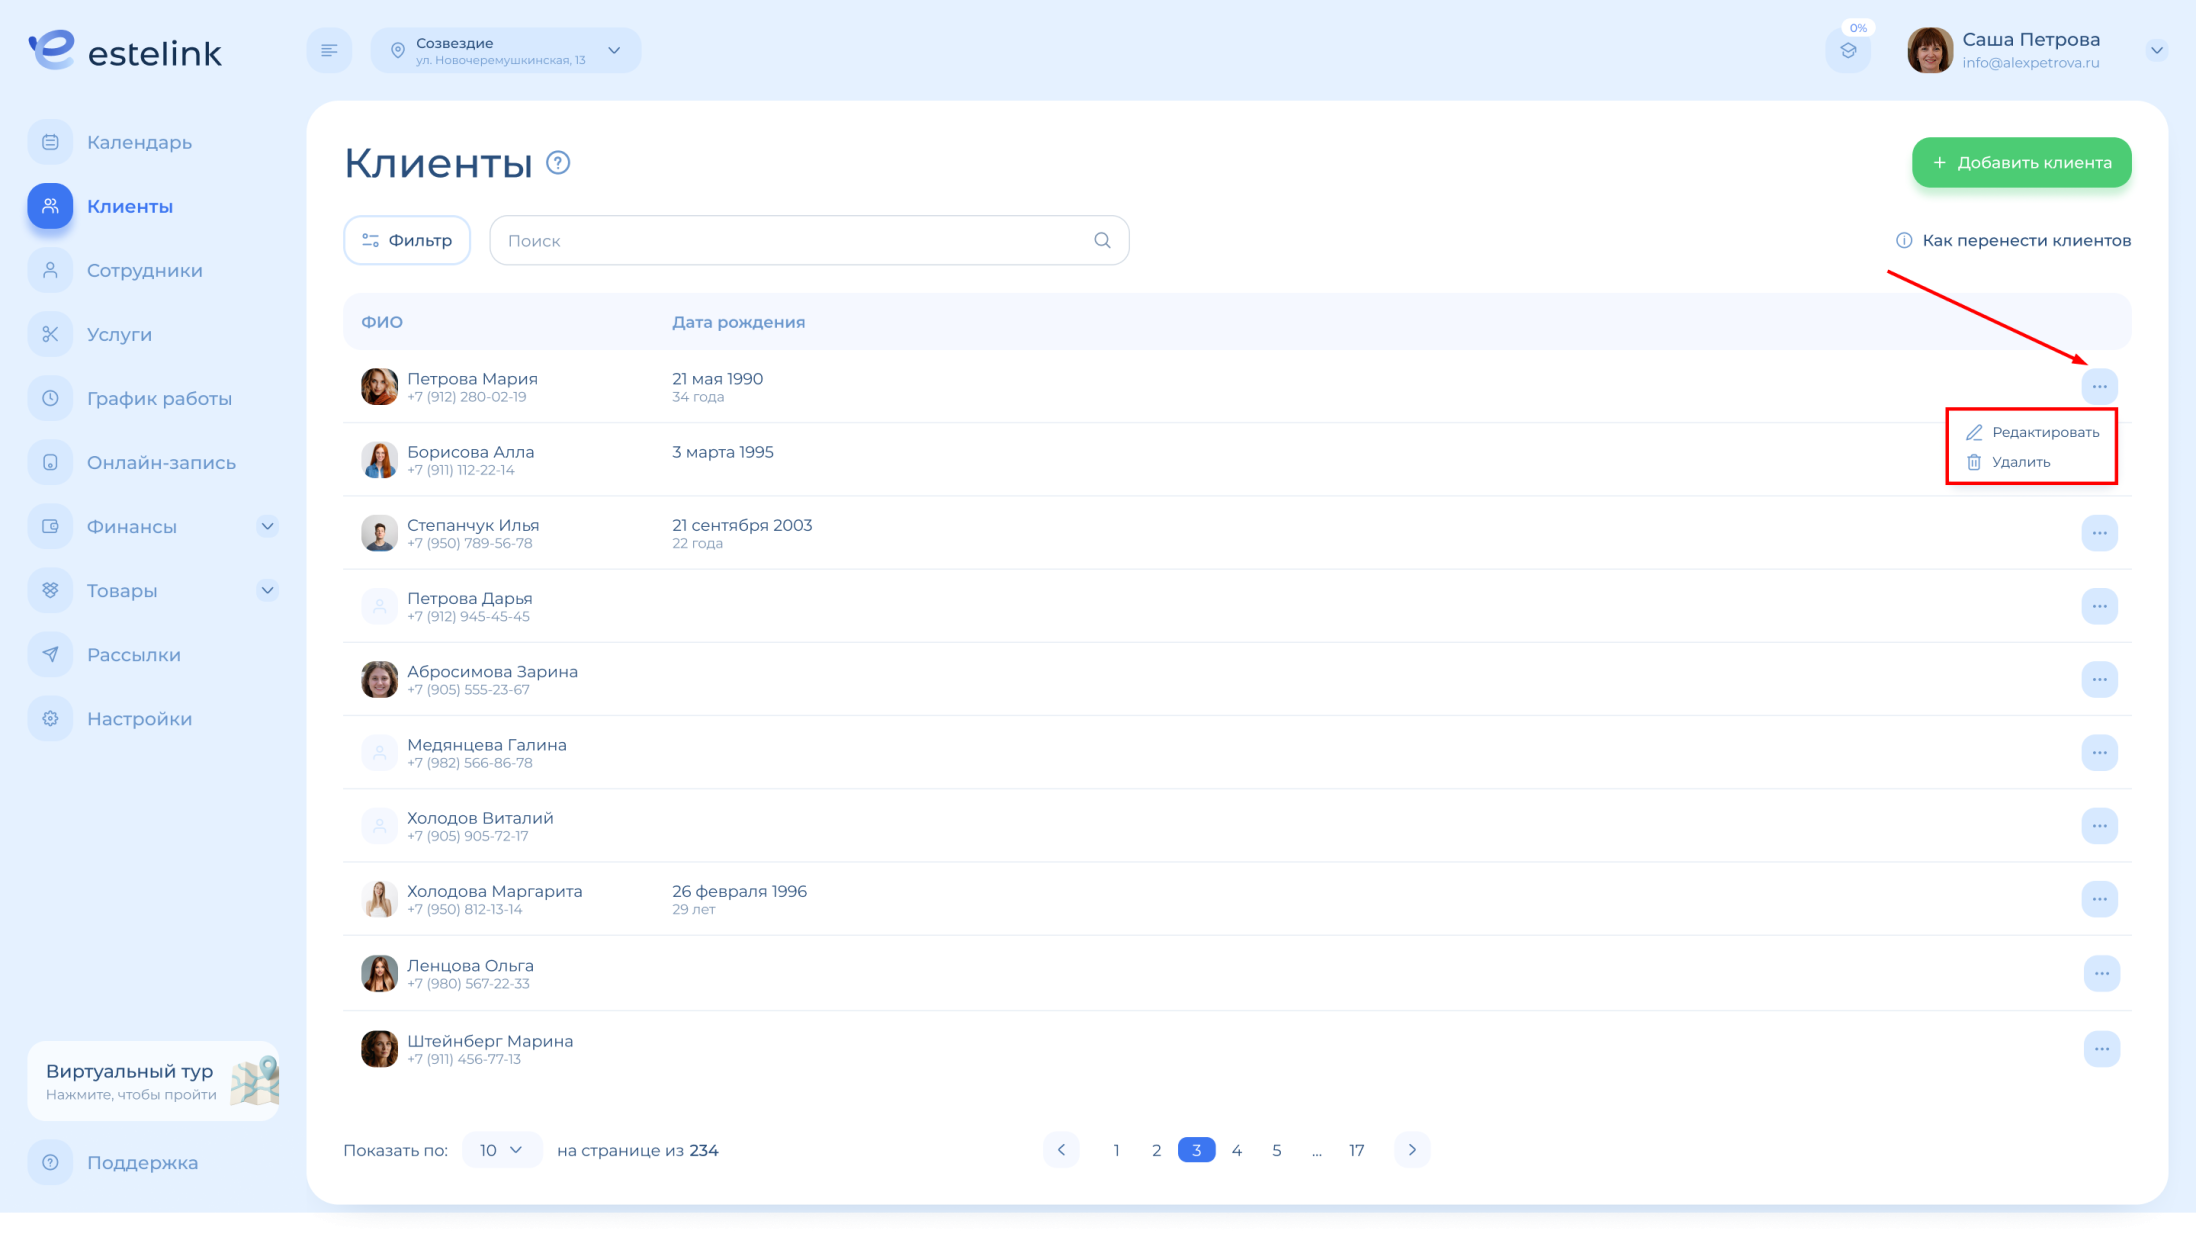This screenshot has height=1237, width=2196.
Task: Click Петрова Мария avatar
Action: [379, 386]
